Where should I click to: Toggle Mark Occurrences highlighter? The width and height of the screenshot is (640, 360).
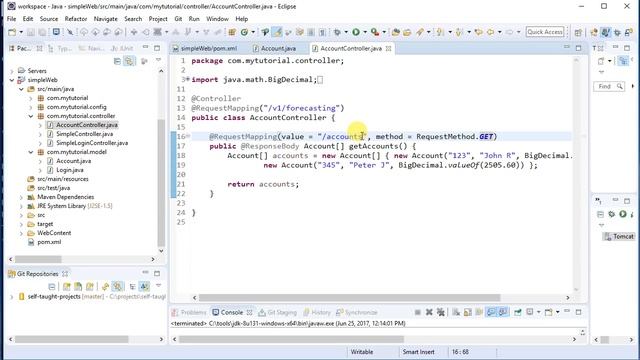click(277, 32)
